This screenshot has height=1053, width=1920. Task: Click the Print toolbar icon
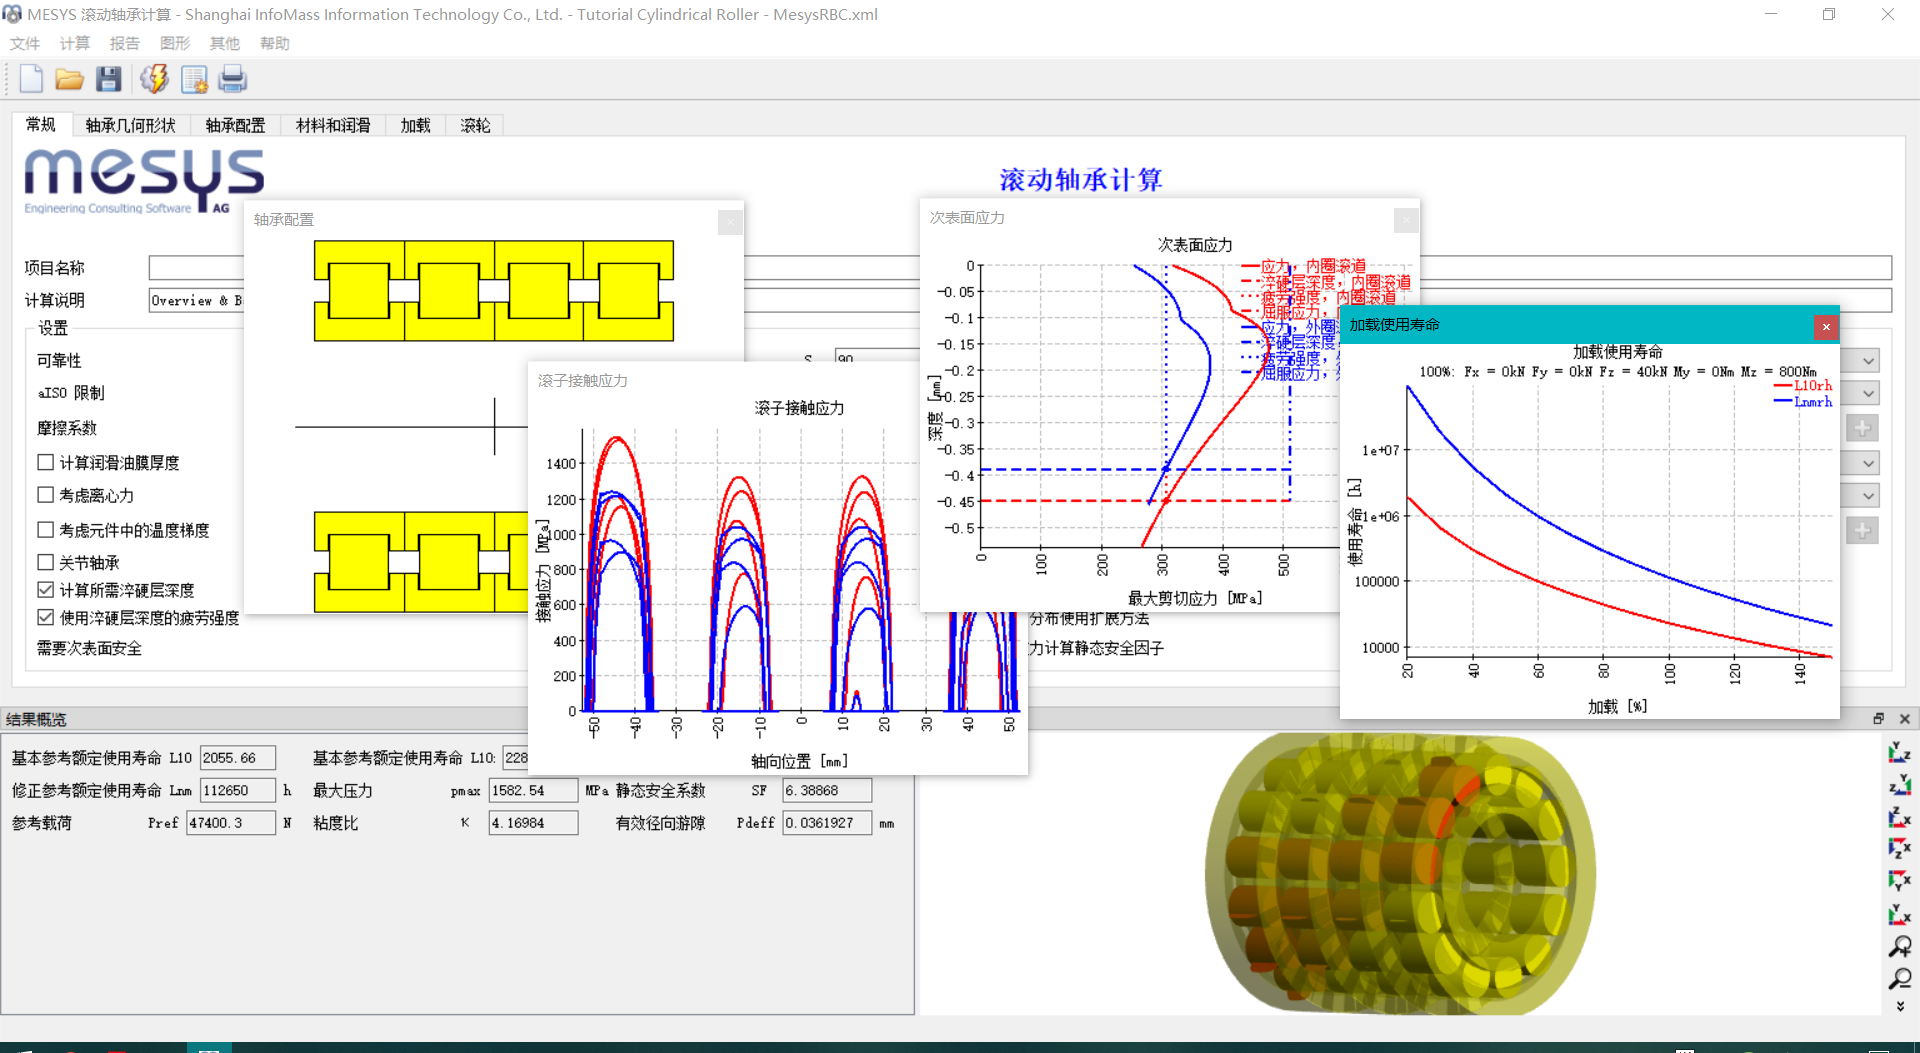233,79
